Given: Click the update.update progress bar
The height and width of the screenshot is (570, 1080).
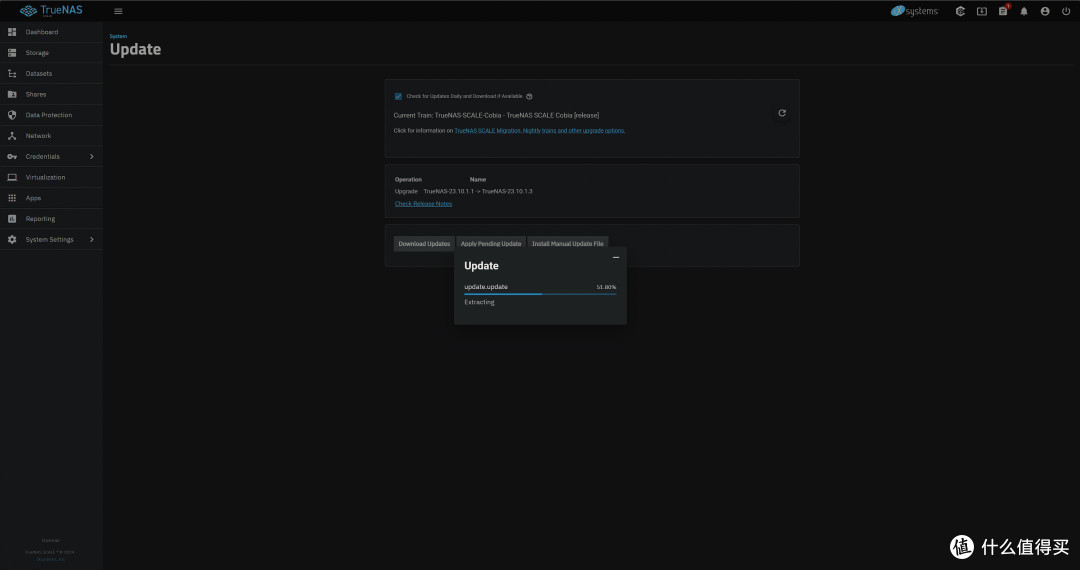Looking at the screenshot, I should (540, 294).
